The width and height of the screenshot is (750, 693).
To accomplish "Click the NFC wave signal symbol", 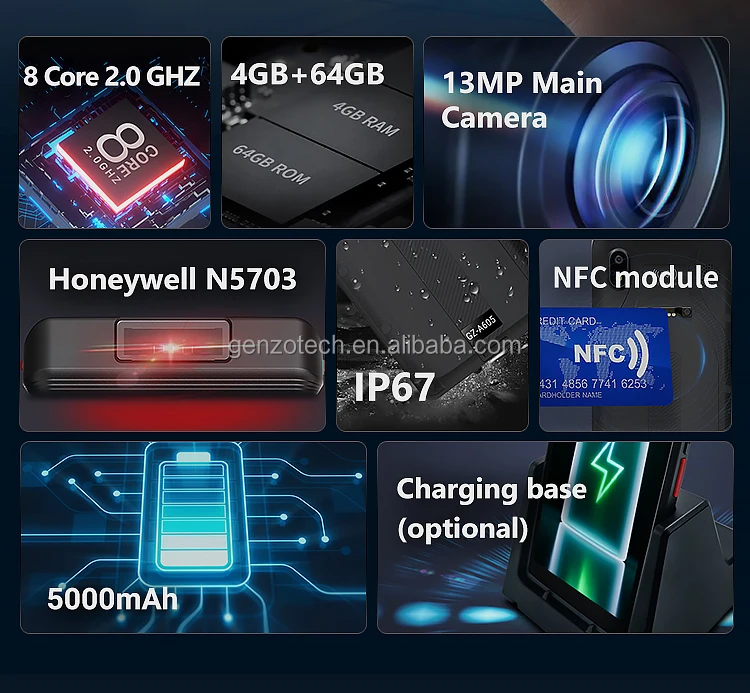I will point(640,354).
